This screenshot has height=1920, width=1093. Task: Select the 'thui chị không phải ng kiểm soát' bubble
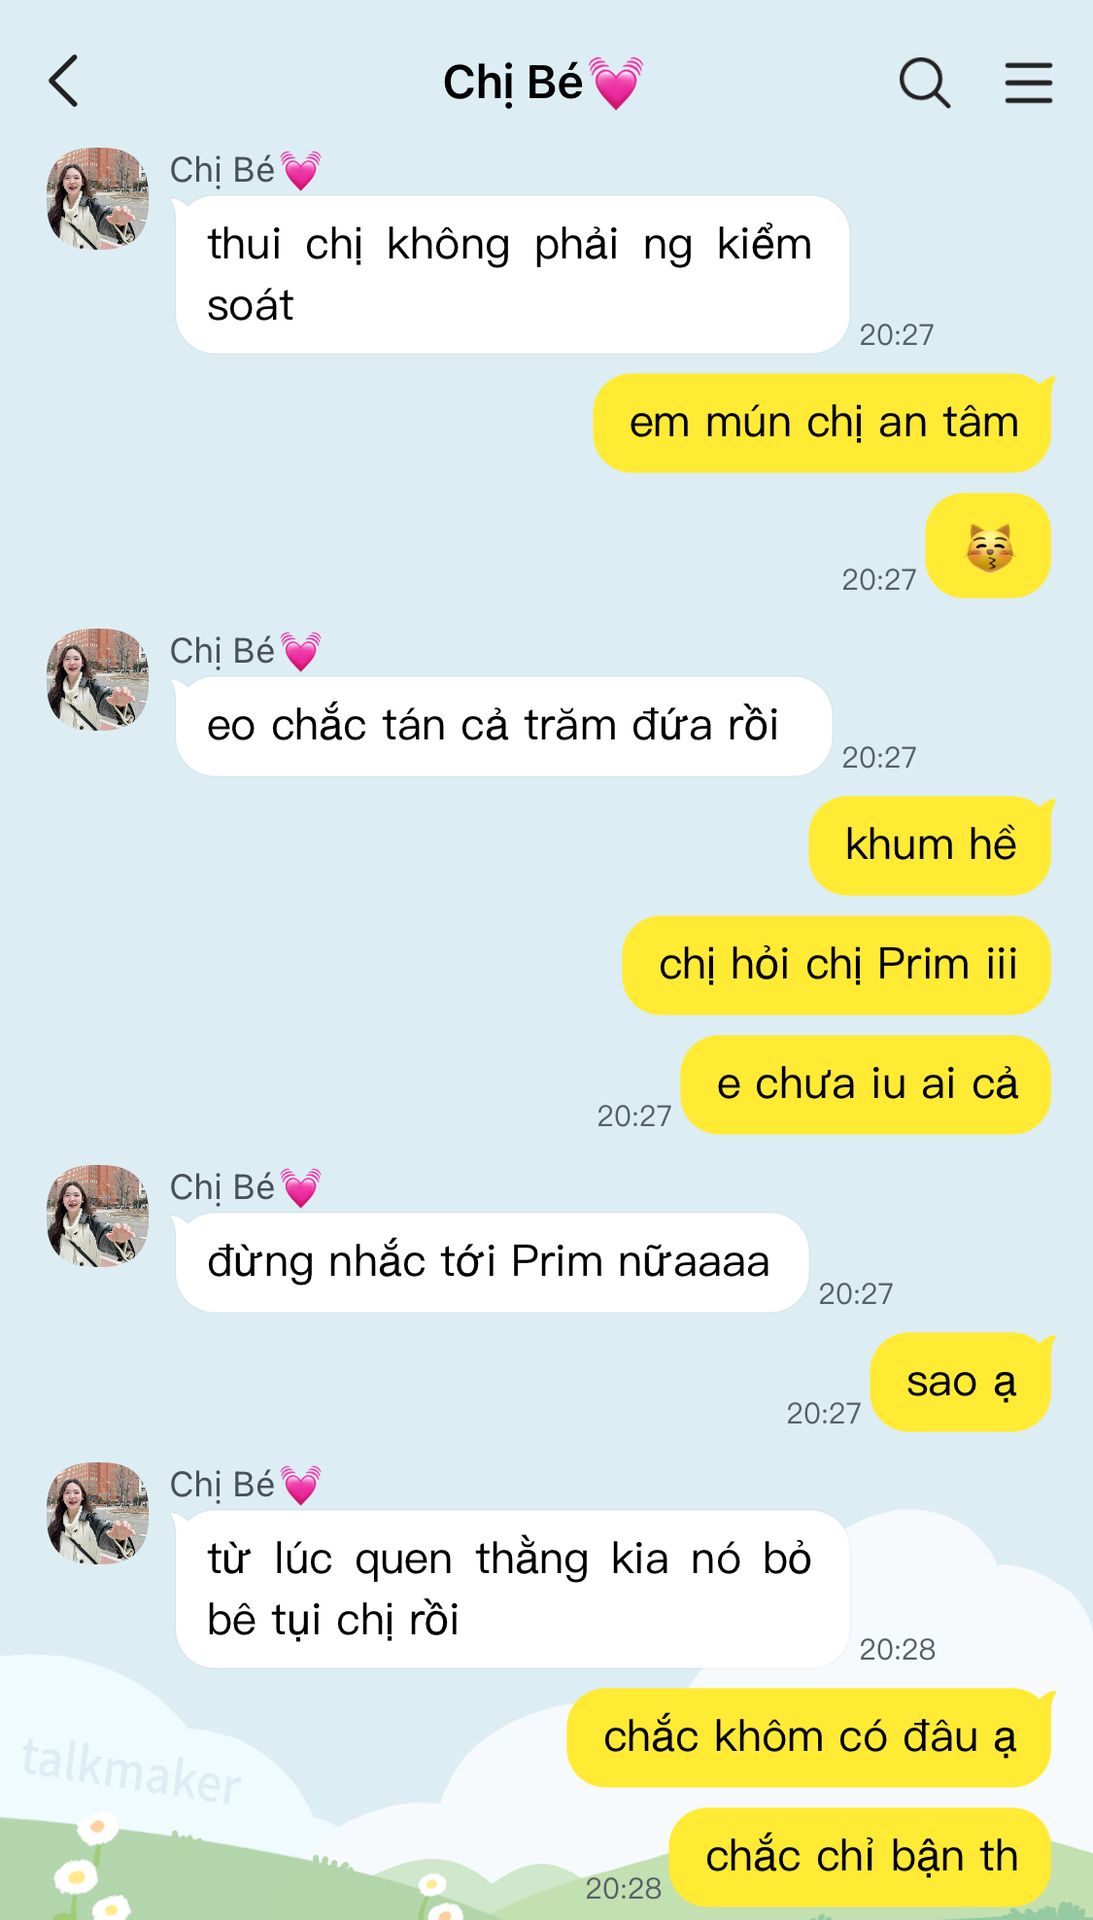pyautogui.click(x=512, y=275)
